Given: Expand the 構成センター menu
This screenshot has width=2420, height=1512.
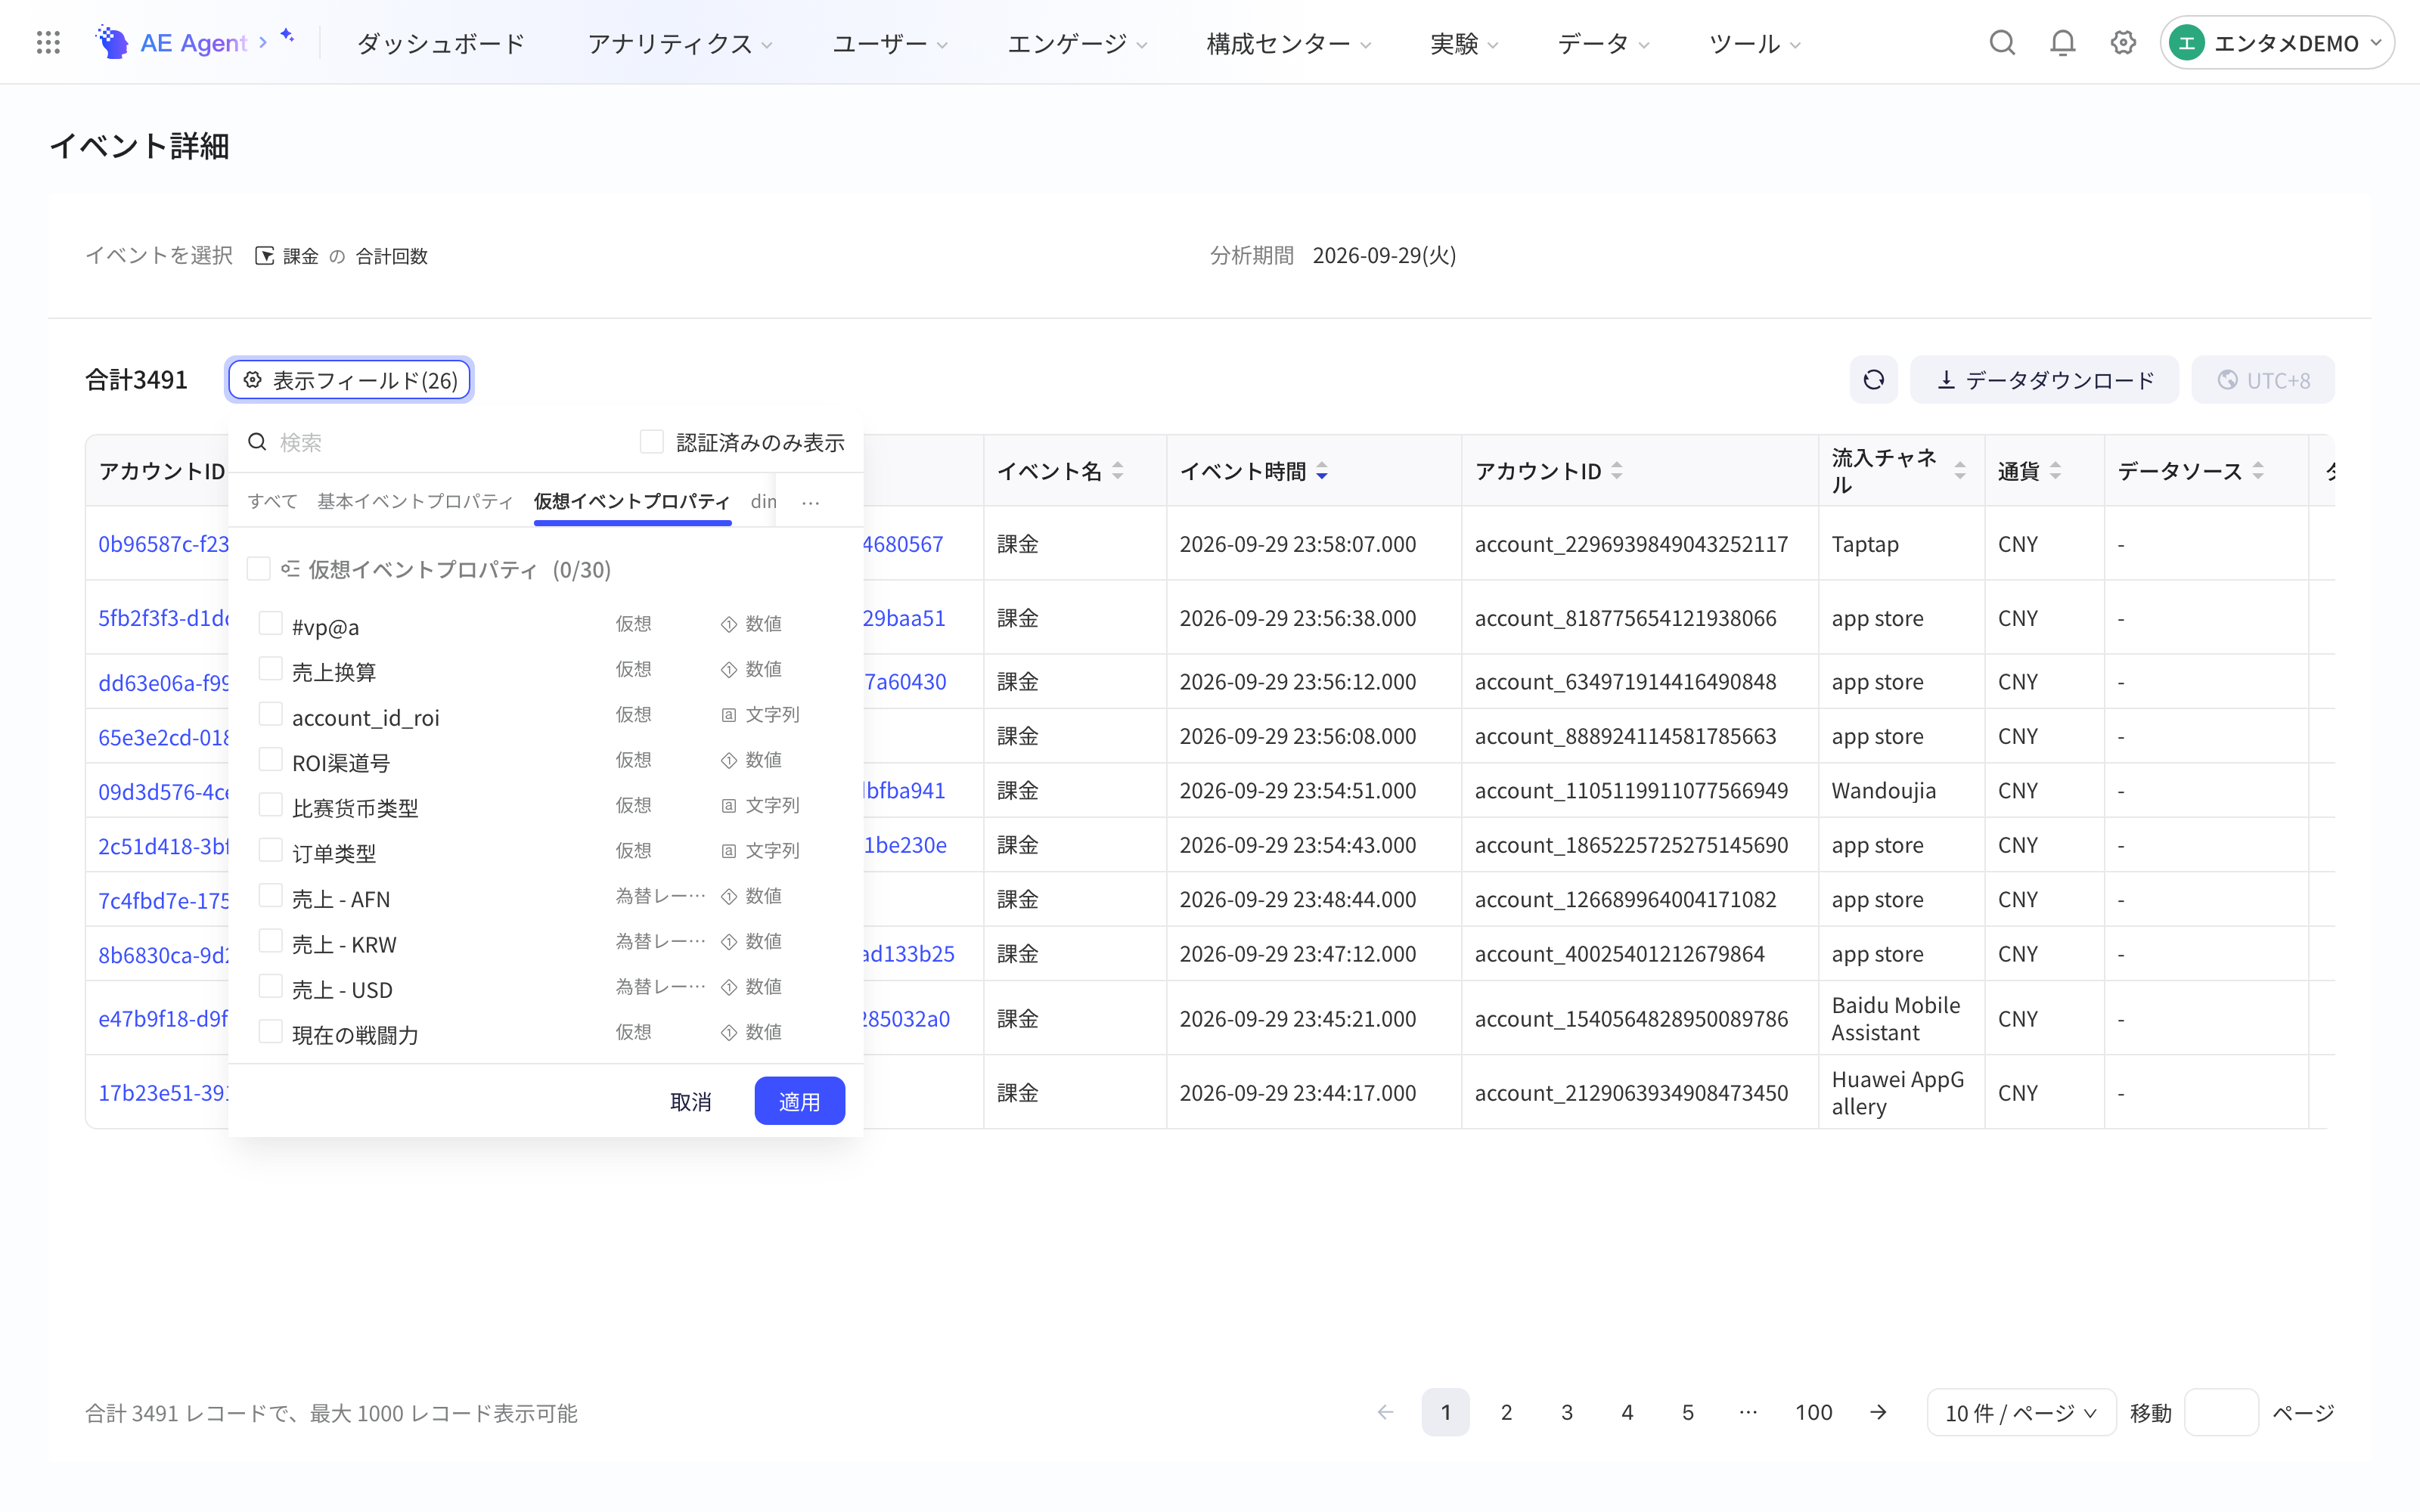Looking at the screenshot, I should [x=1288, y=43].
